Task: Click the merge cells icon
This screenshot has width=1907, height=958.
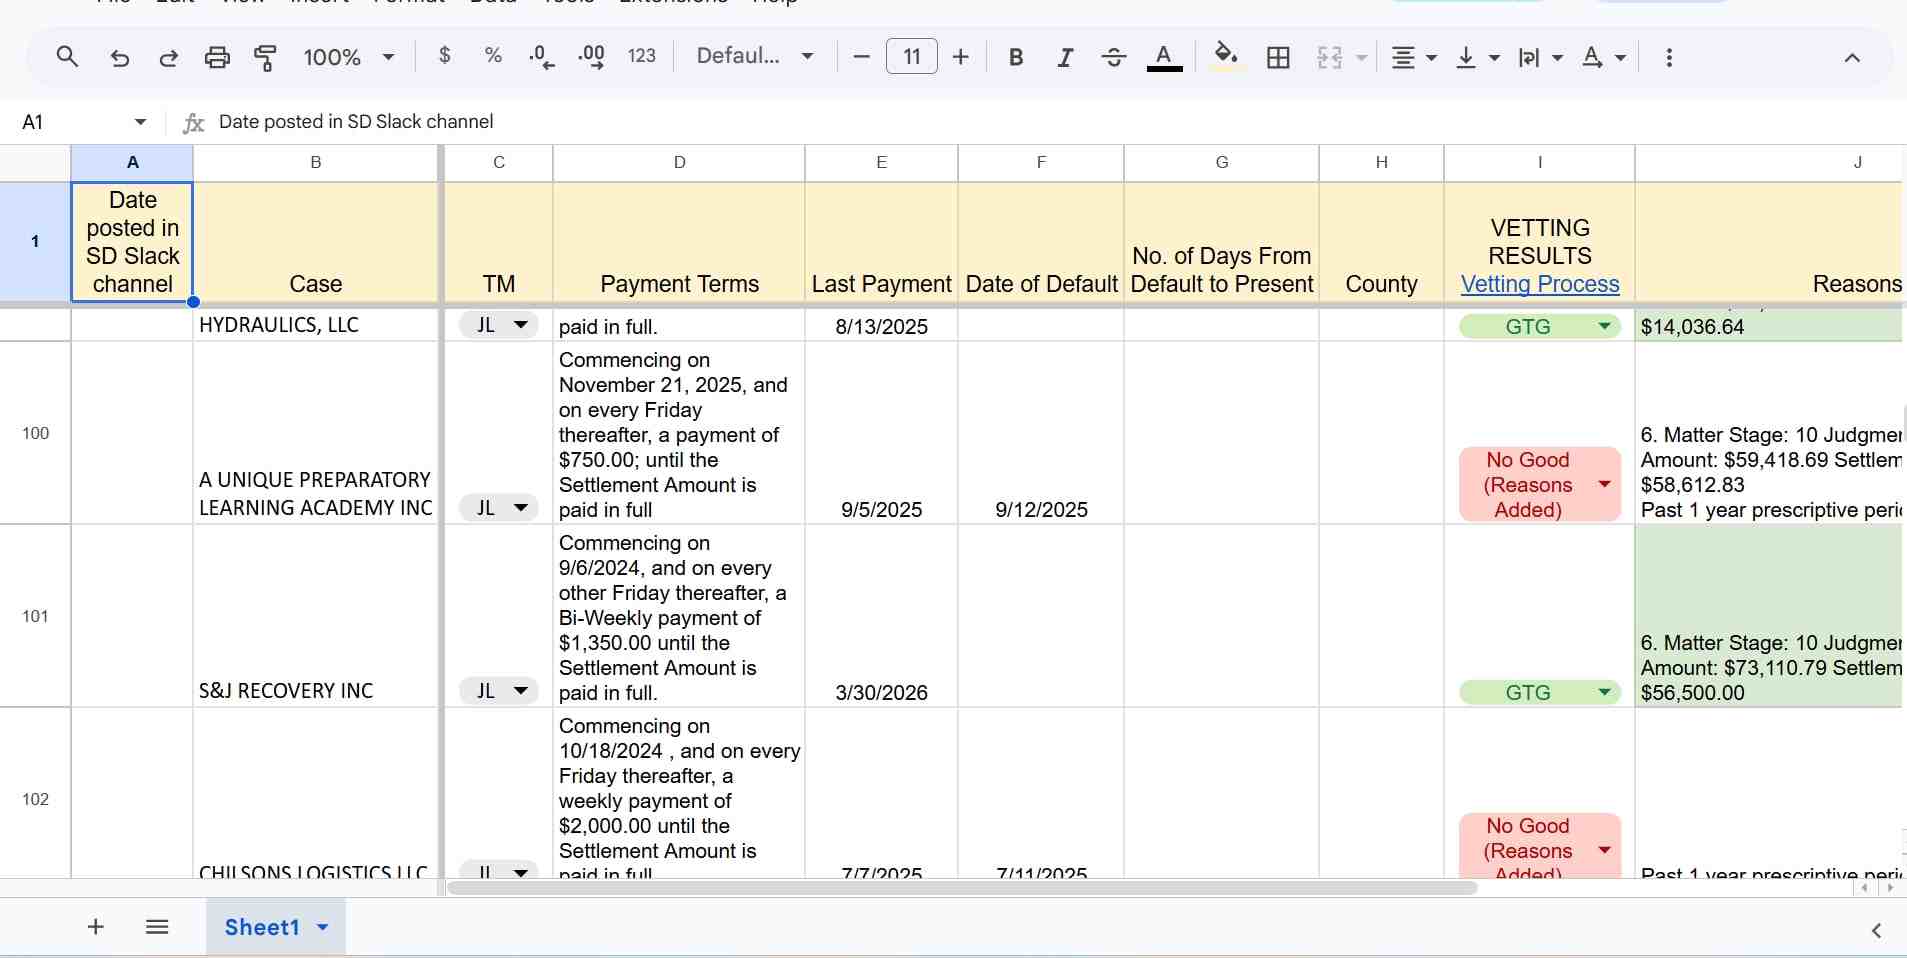Action: click(x=1330, y=57)
